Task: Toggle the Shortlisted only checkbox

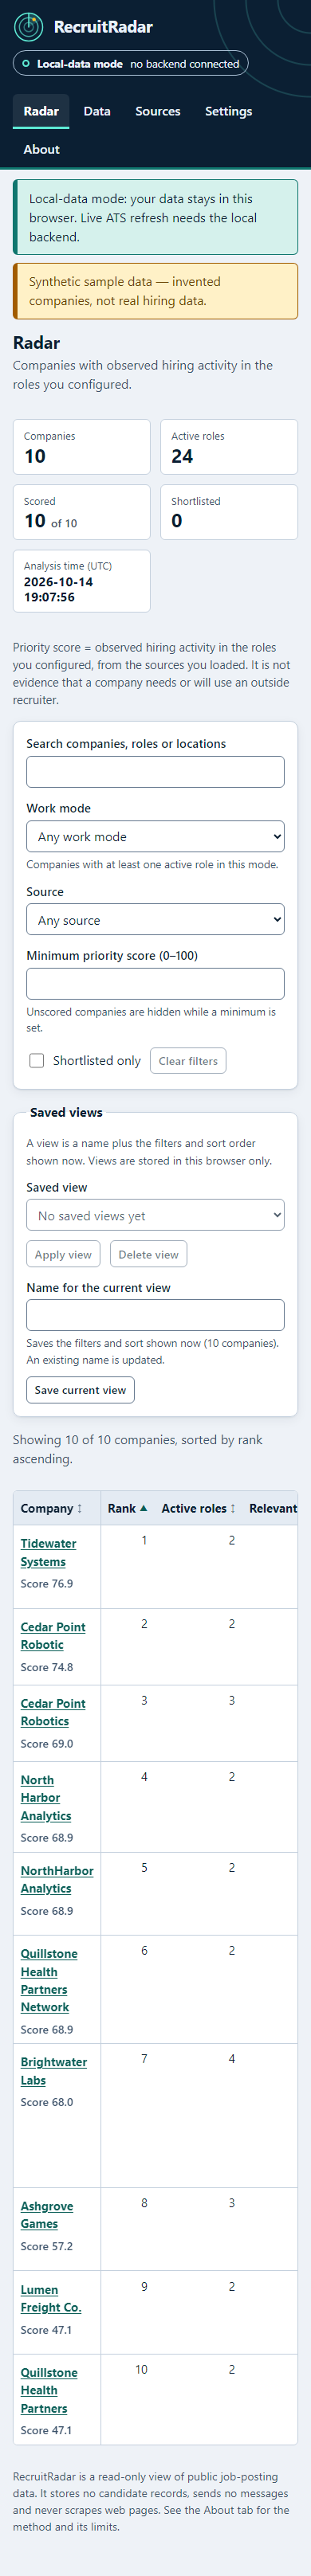Action: point(37,1060)
